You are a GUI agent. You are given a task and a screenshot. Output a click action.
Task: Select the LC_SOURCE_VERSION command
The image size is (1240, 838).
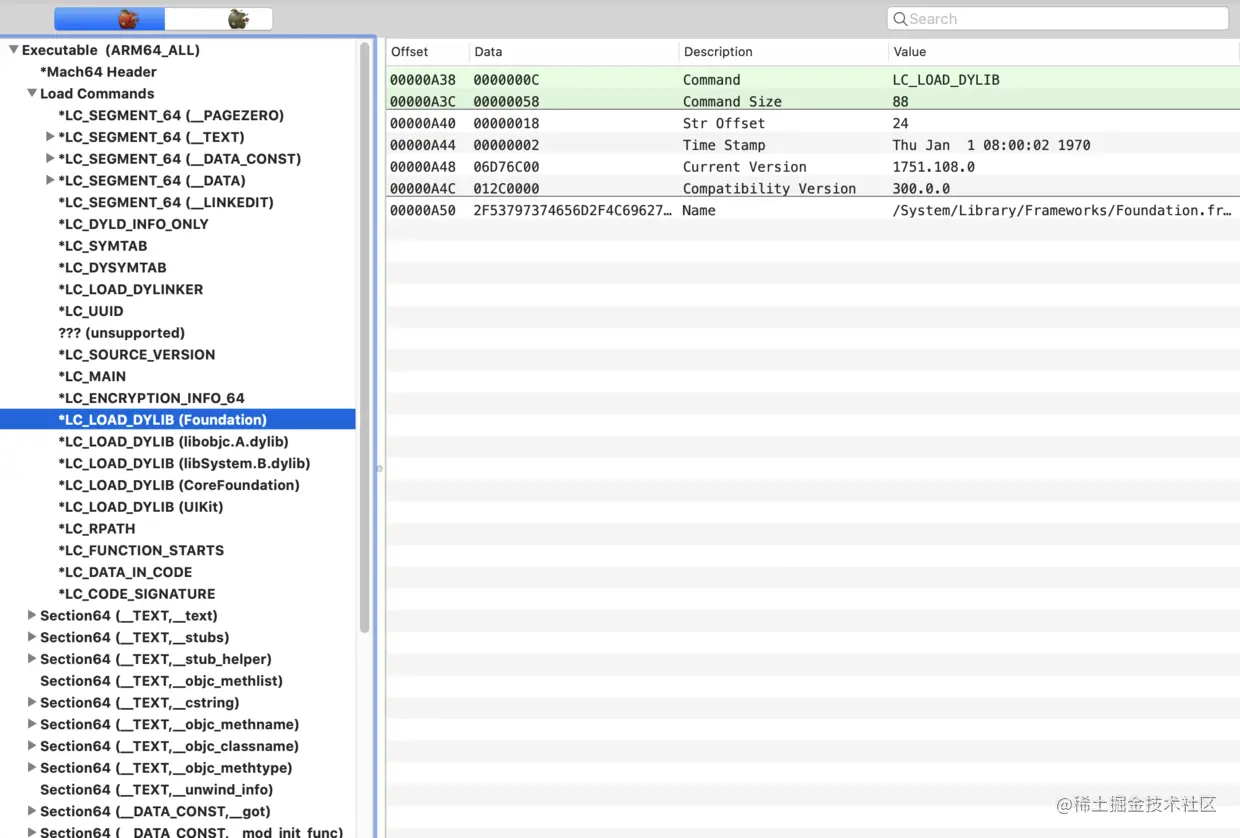[137, 355]
